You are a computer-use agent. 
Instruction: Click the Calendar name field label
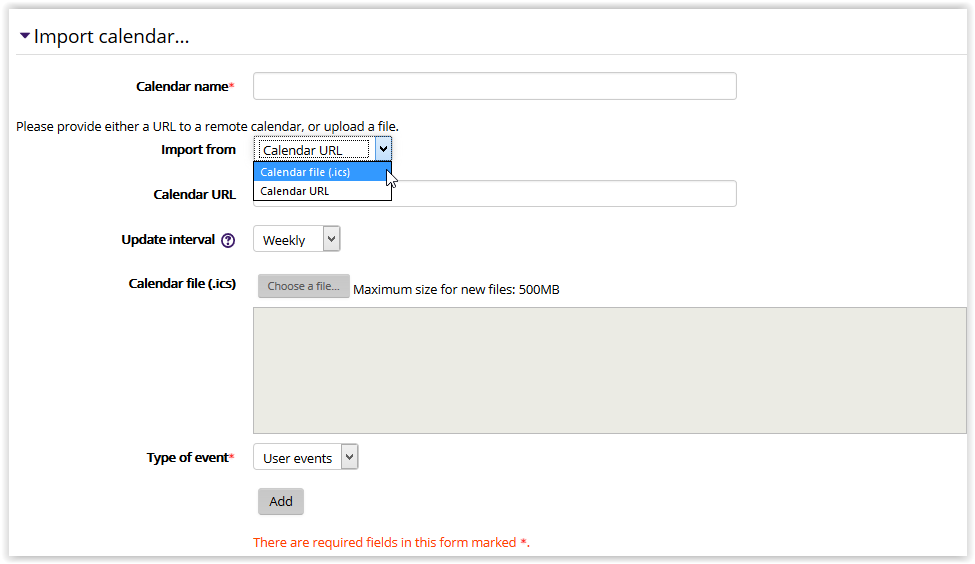[182, 86]
